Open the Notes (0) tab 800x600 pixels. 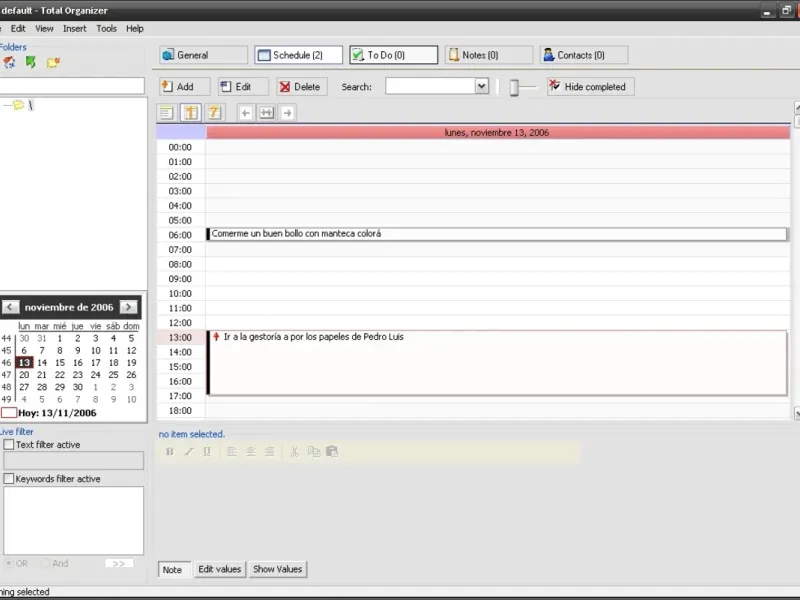pyautogui.click(x=489, y=55)
